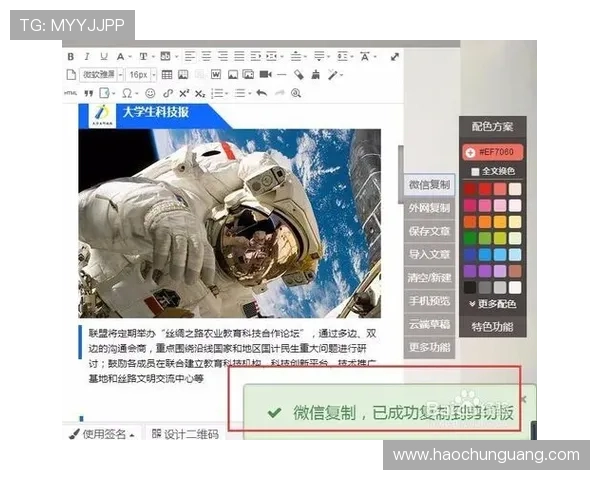Insert a blockquote
This screenshot has height=480, width=600.
coord(89,93)
